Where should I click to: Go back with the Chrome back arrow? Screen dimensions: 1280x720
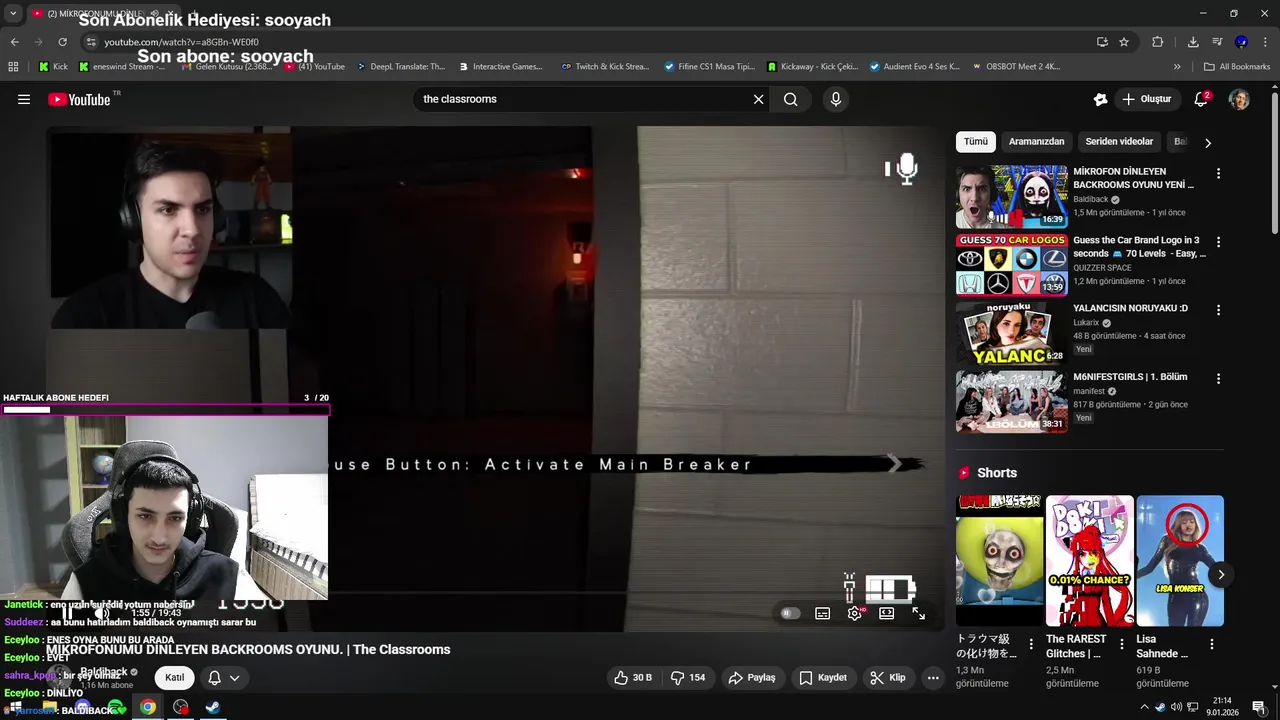(x=14, y=42)
